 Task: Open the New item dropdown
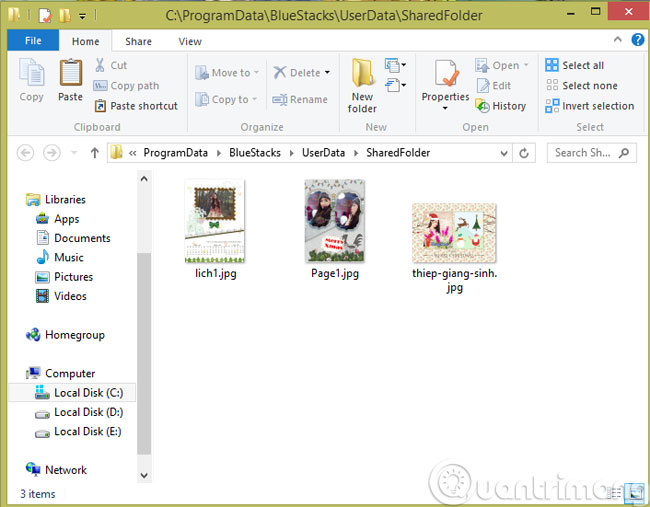pyautogui.click(x=395, y=65)
